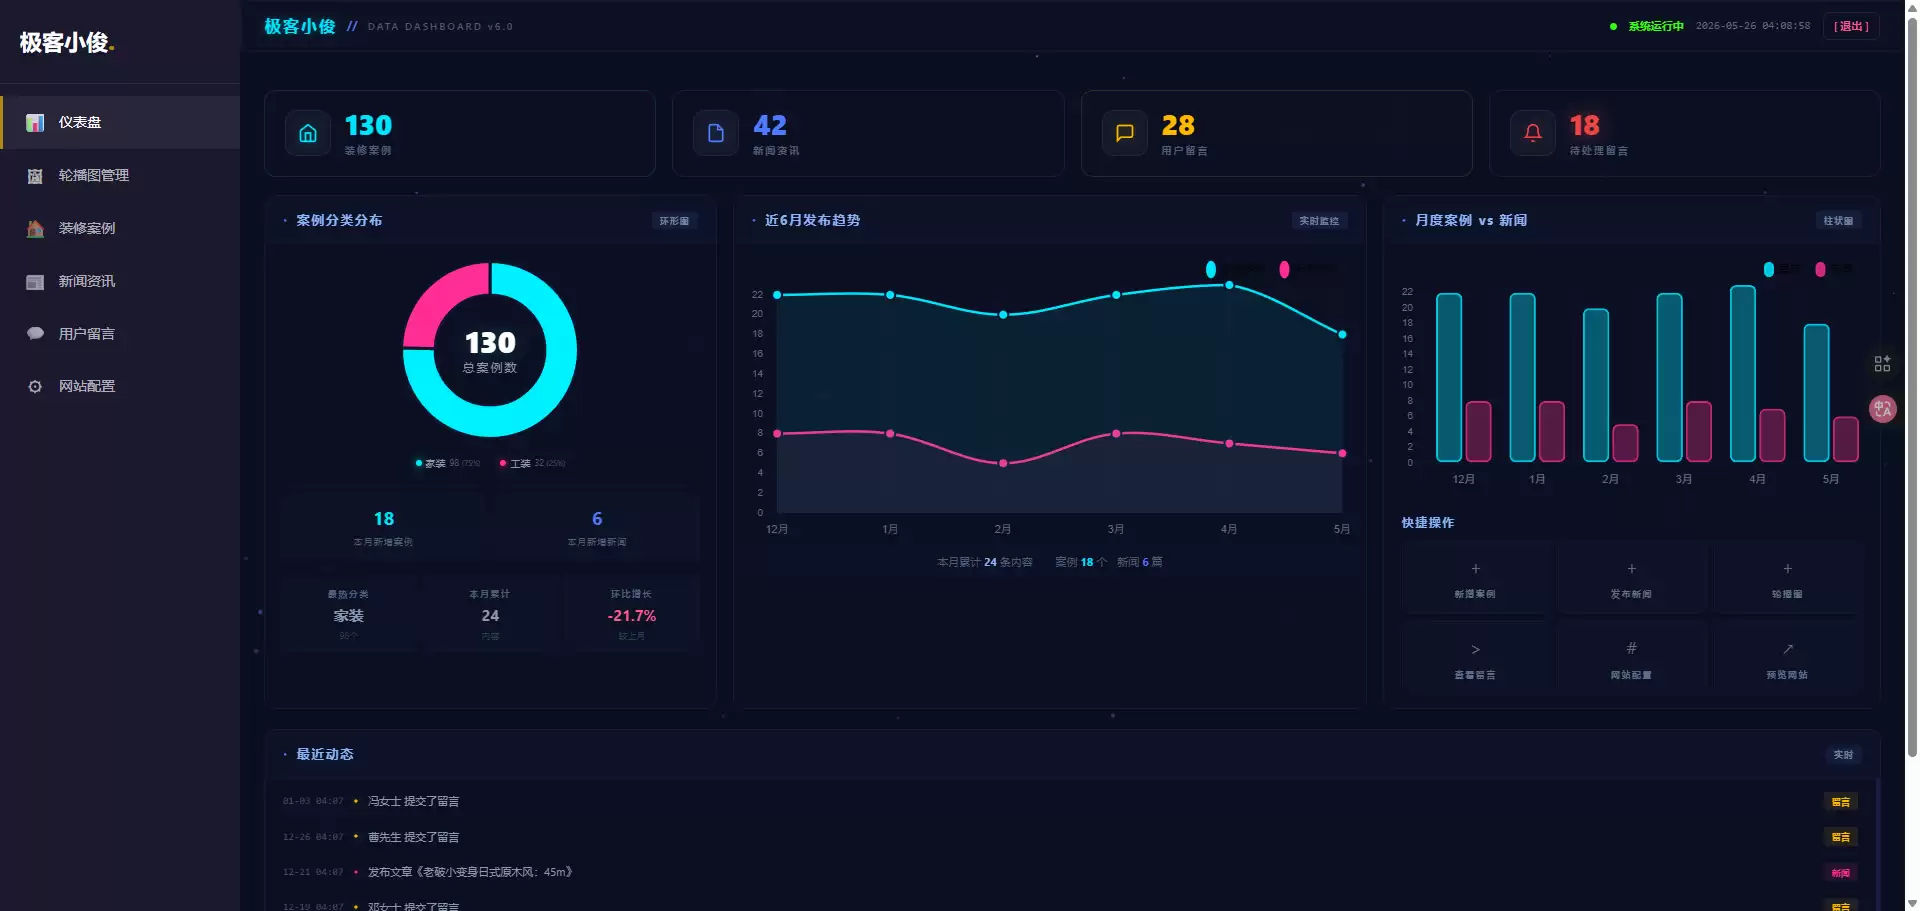The width and height of the screenshot is (1920, 911).
Task: Toggle the pink legend swatch in bar chart
Action: point(1820,269)
